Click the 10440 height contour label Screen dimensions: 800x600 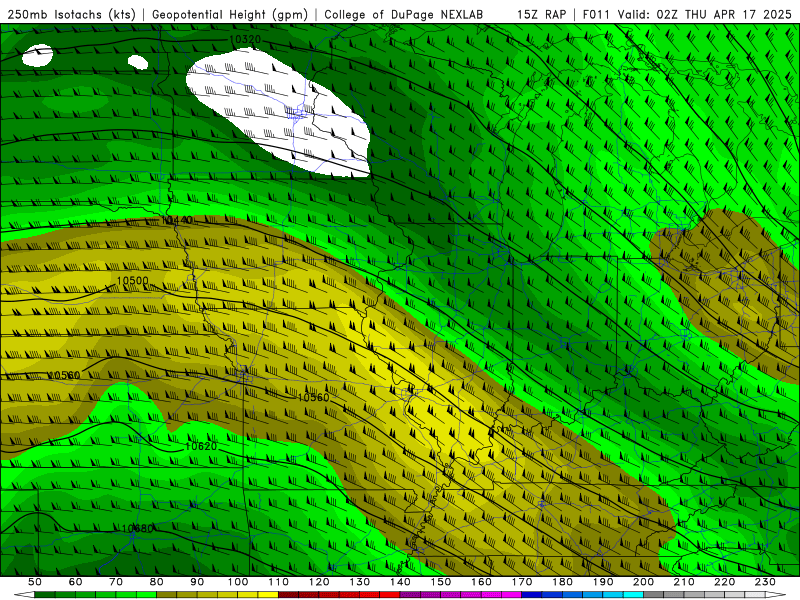point(177,220)
